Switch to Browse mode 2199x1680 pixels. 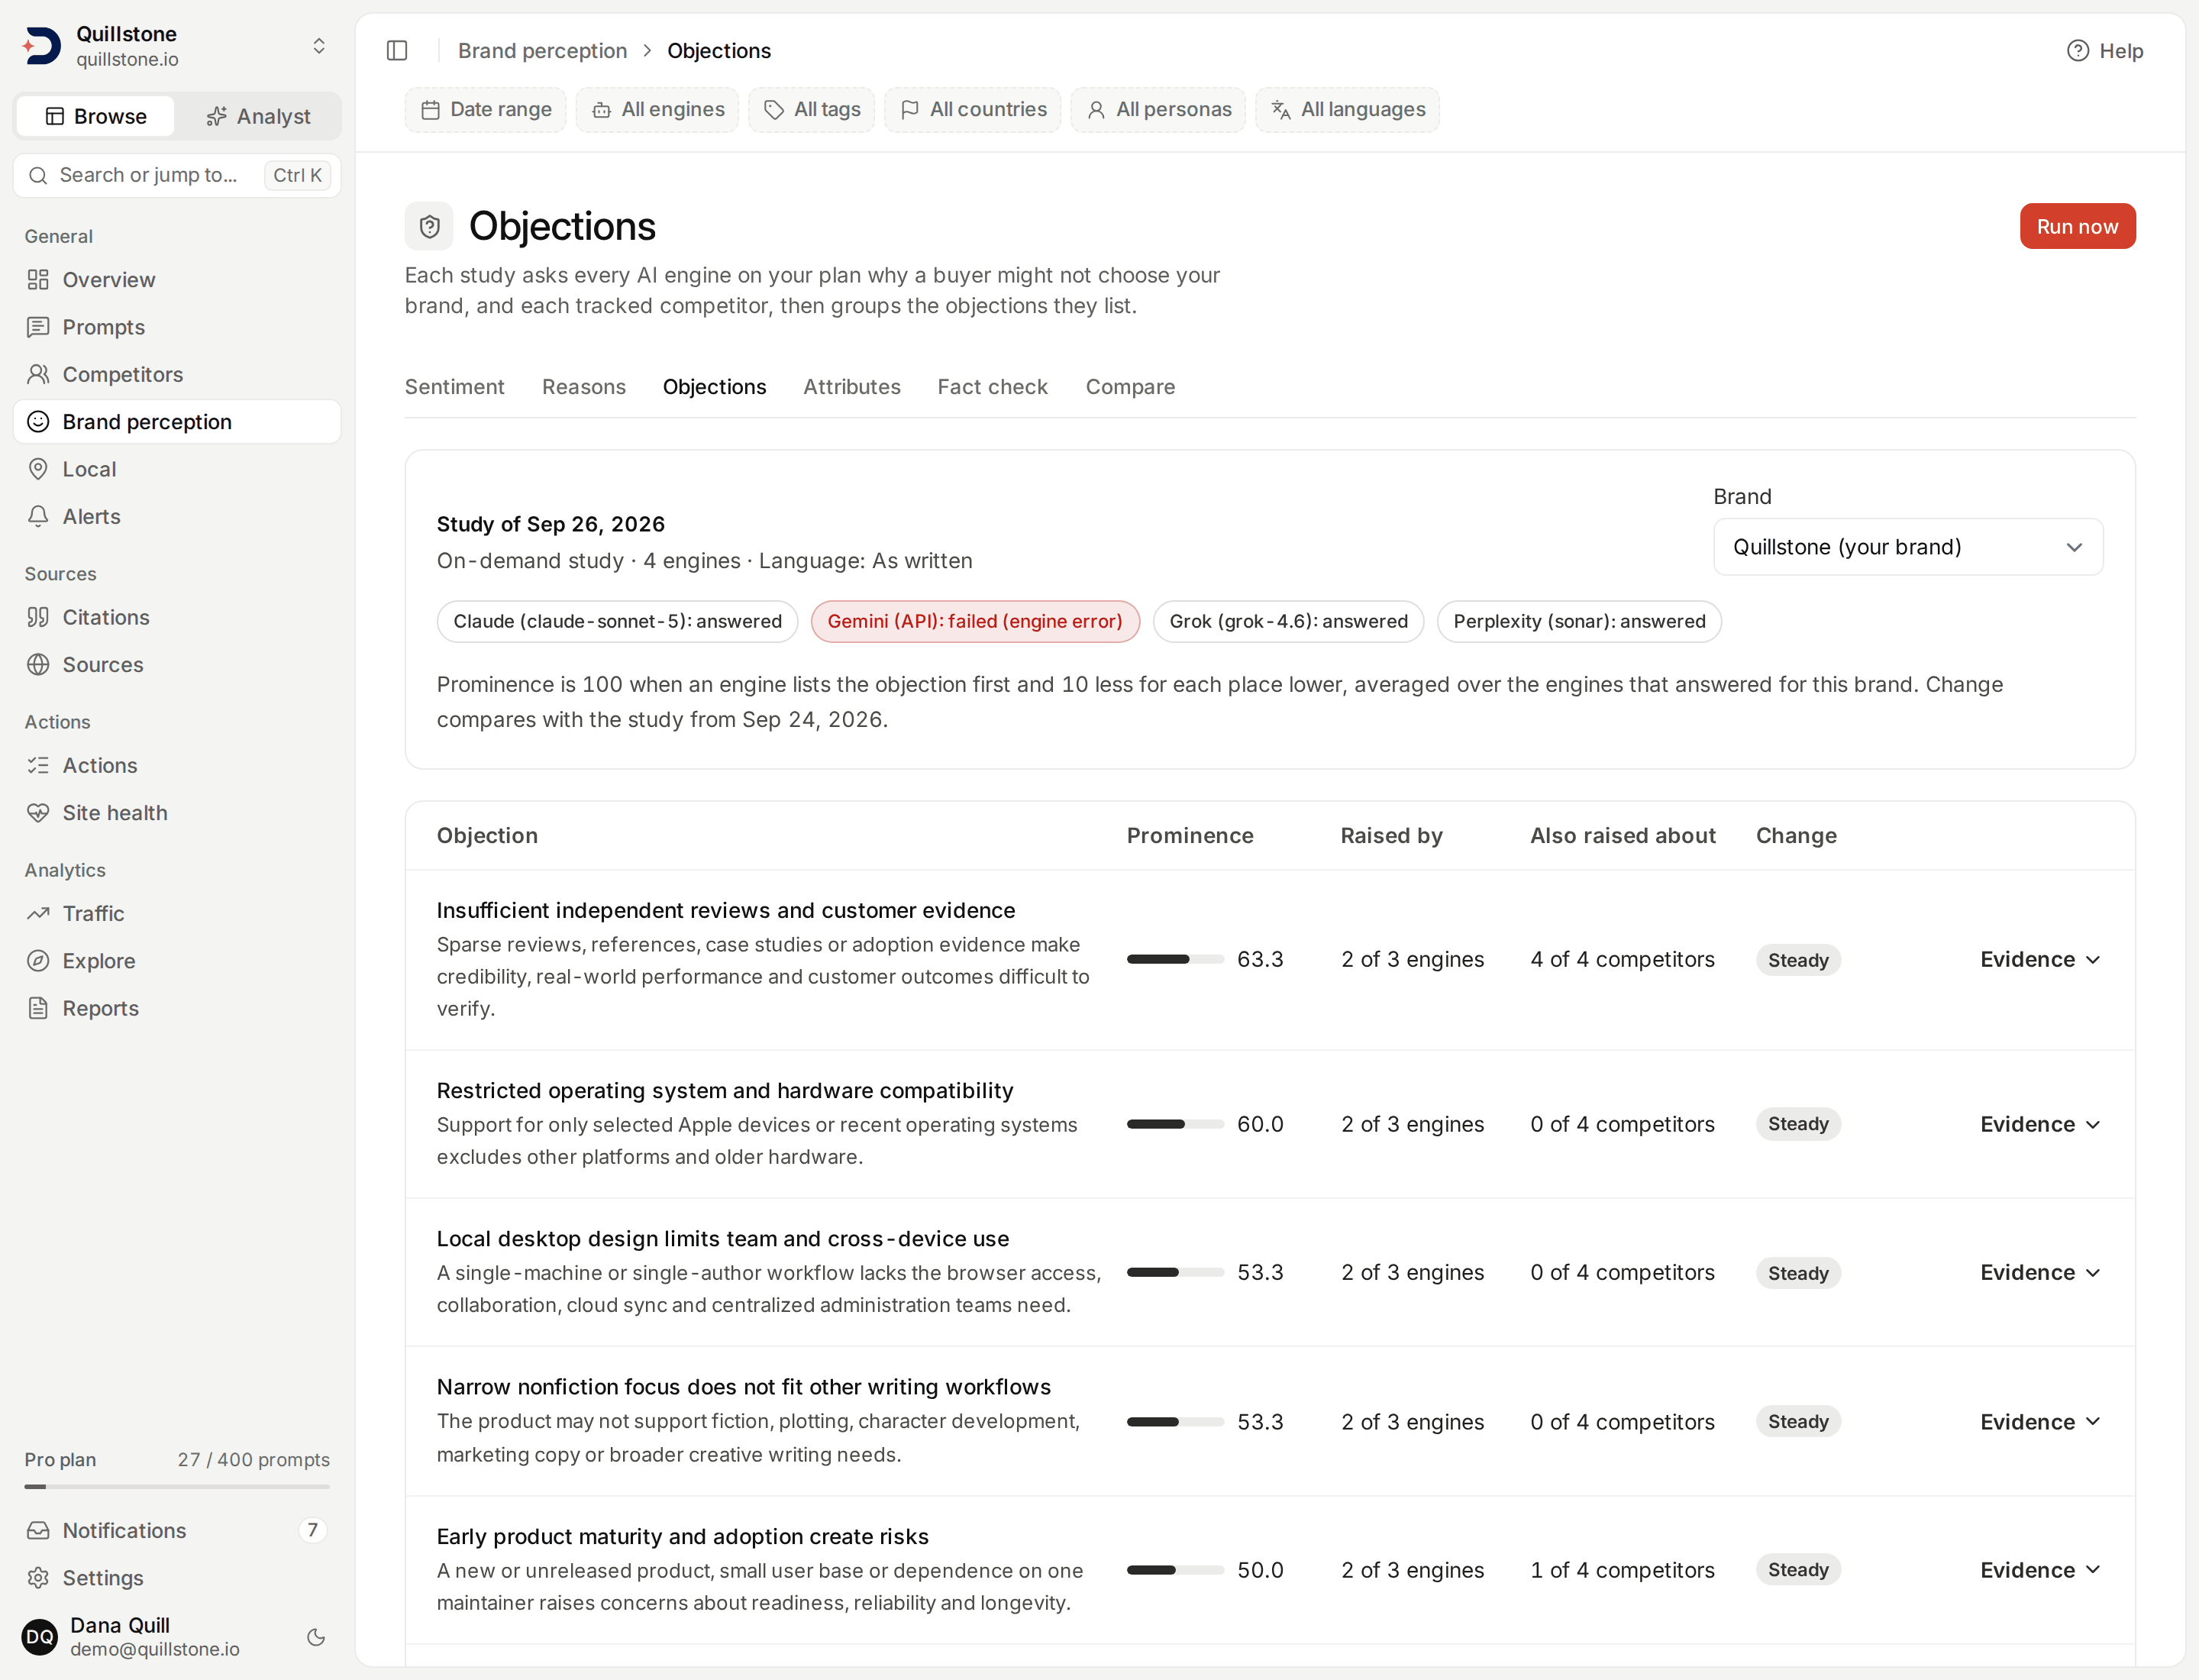click(x=96, y=116)
